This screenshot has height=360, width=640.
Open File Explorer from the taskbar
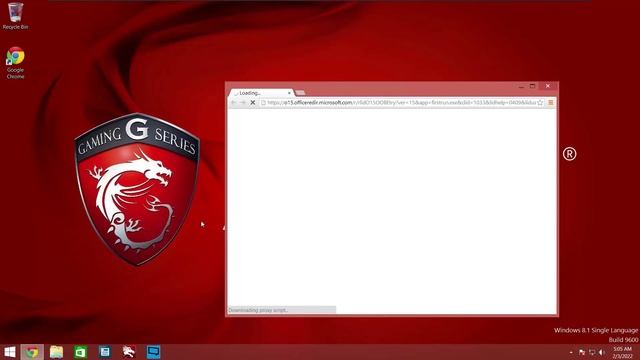pyautogui.click(x=56, y=352)
